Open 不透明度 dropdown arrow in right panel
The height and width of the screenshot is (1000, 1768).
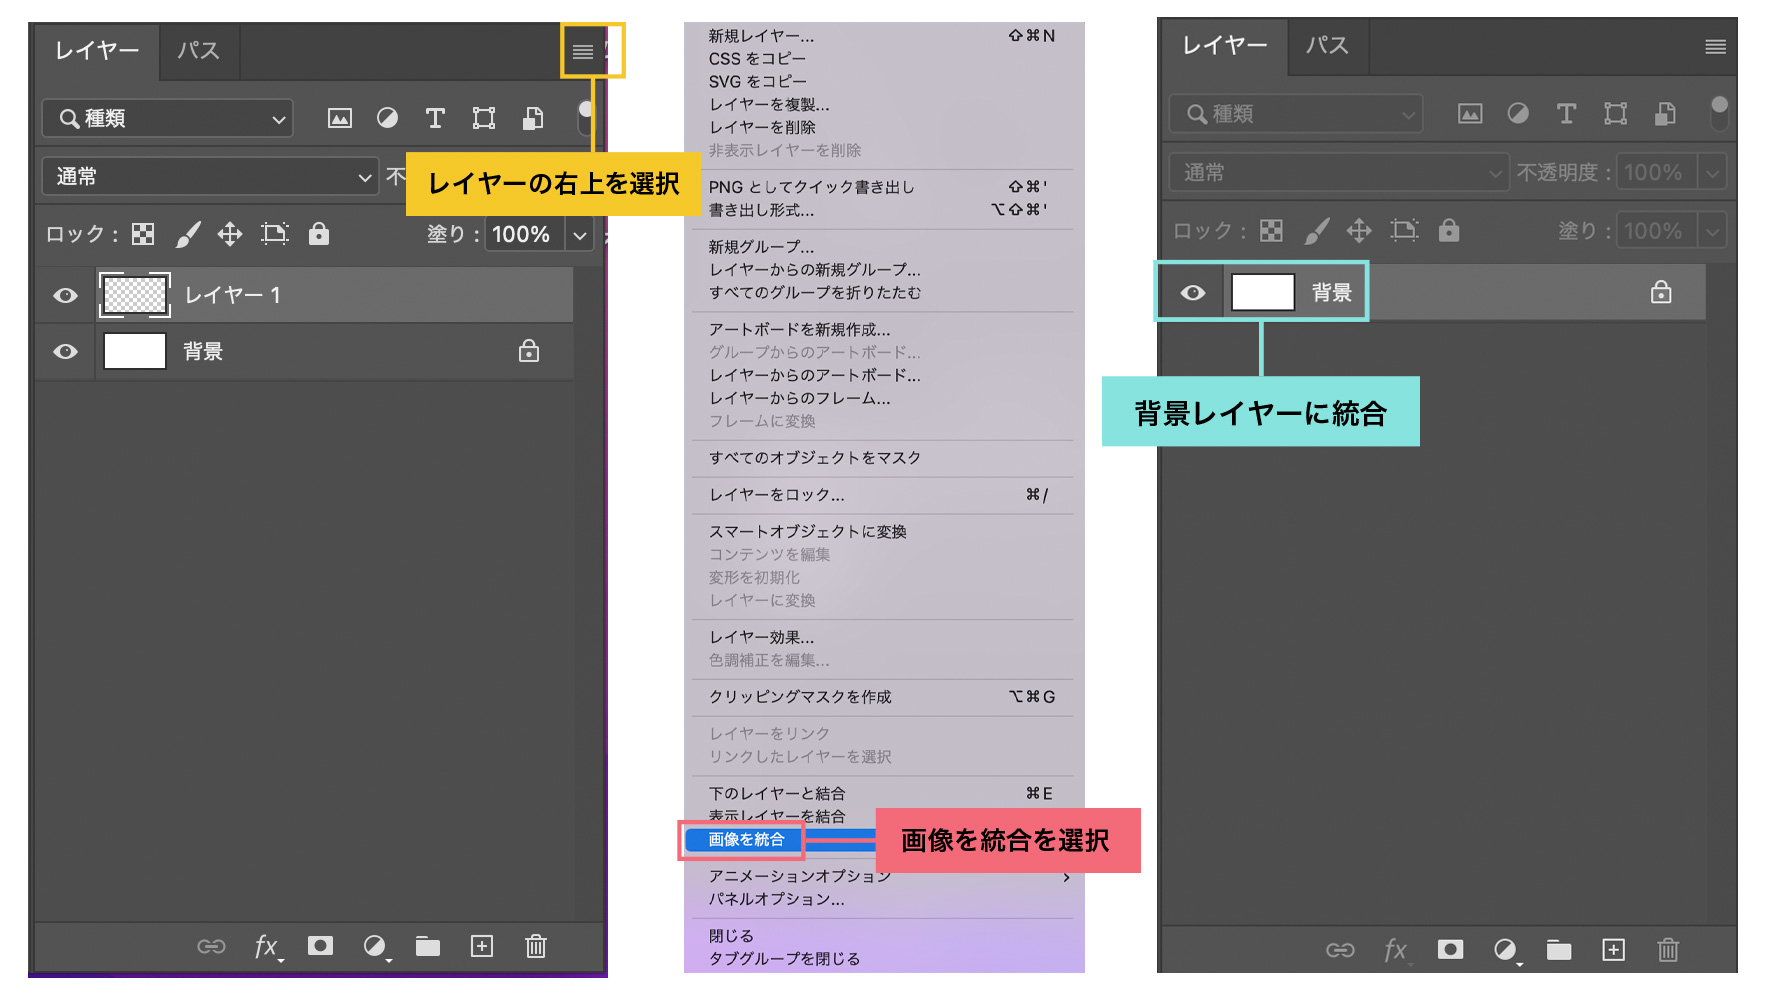tap(1713, 173)
